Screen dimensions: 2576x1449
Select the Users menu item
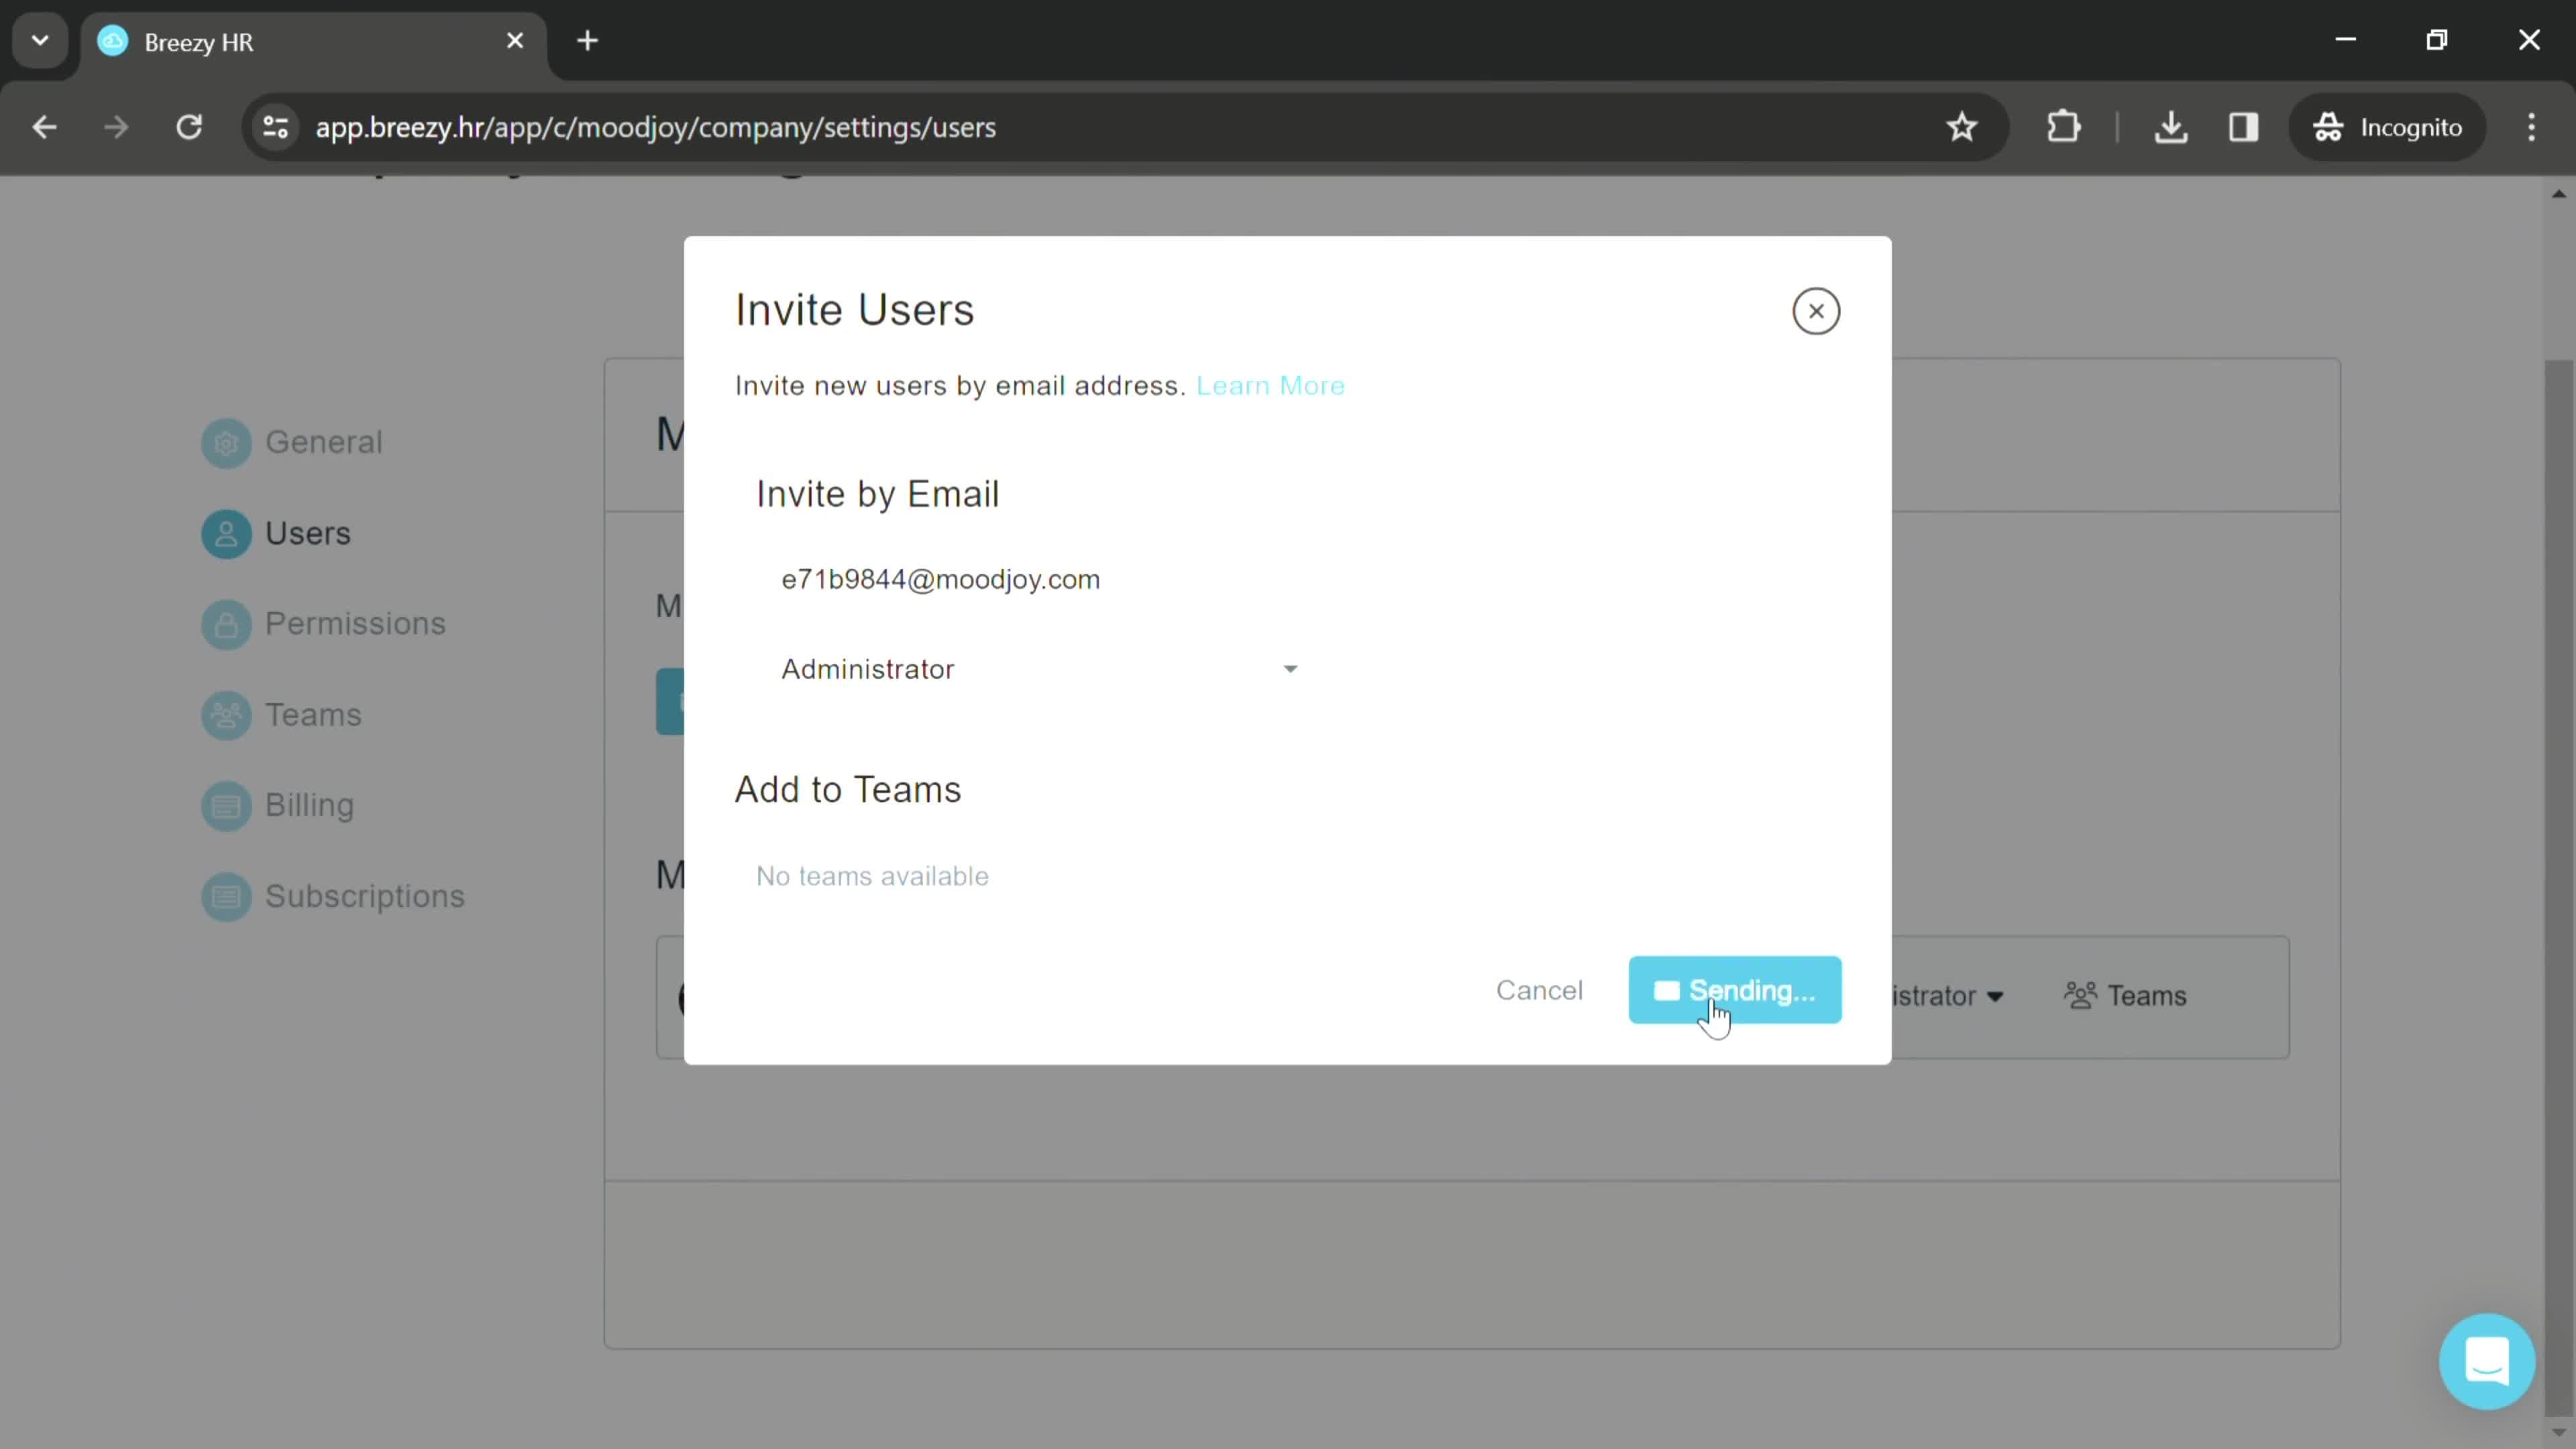pyautogui.click(x=310, y=533)
